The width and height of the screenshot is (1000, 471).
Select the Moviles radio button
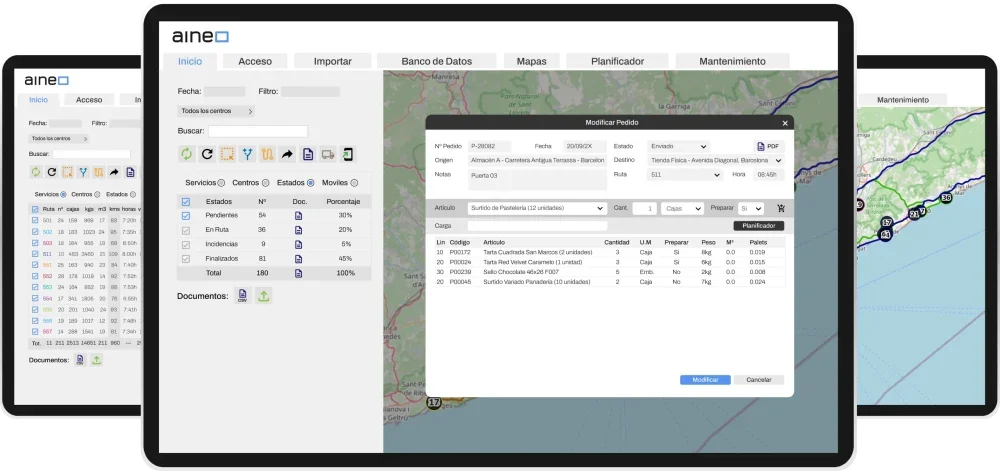pyautogui.click(x=354, y=183)
